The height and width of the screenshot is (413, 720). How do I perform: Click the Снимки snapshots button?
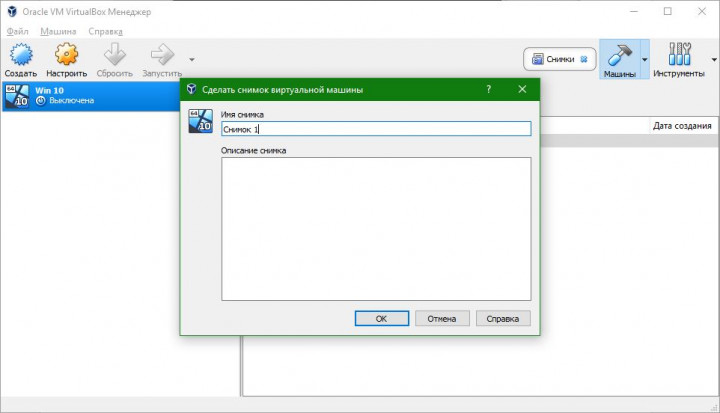coord(560,59)
